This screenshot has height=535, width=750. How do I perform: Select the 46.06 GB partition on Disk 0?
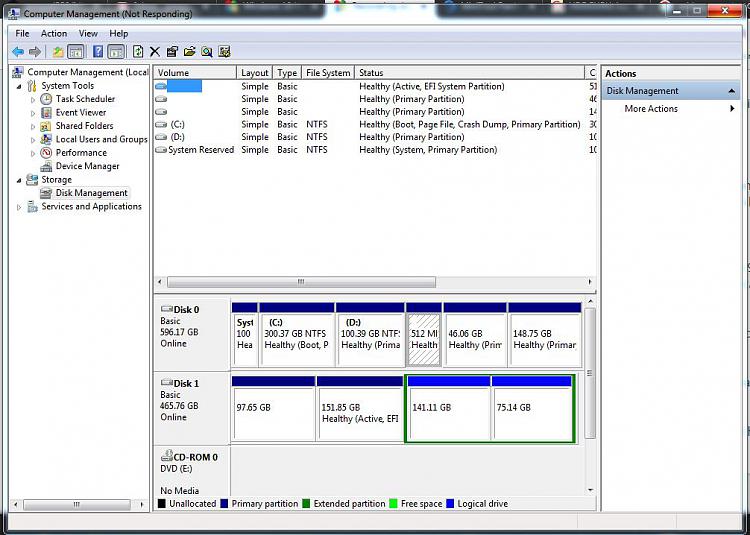475,334
